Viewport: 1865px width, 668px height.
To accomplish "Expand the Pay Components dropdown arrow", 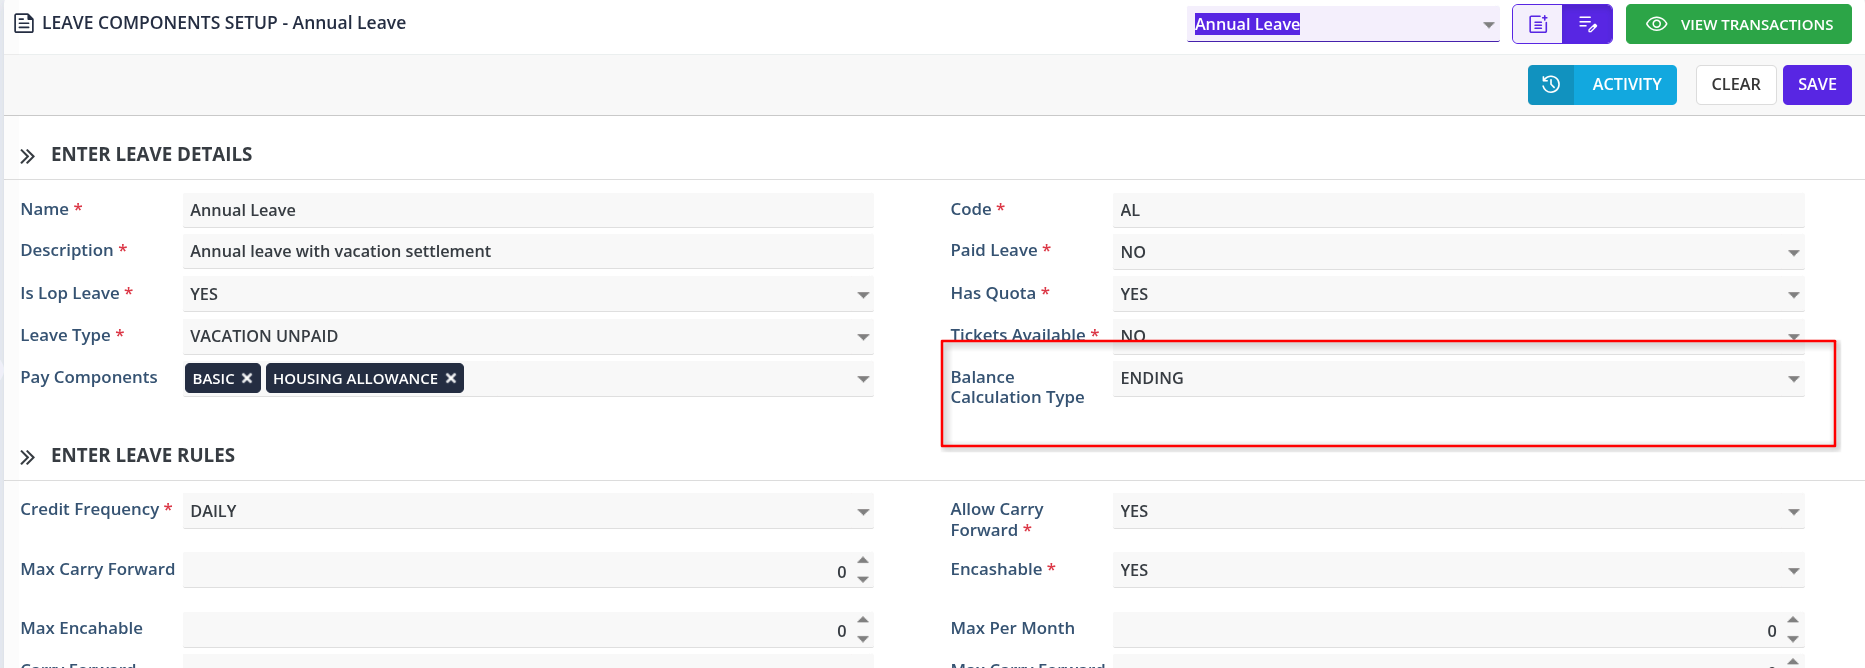I will pos(863,379).
